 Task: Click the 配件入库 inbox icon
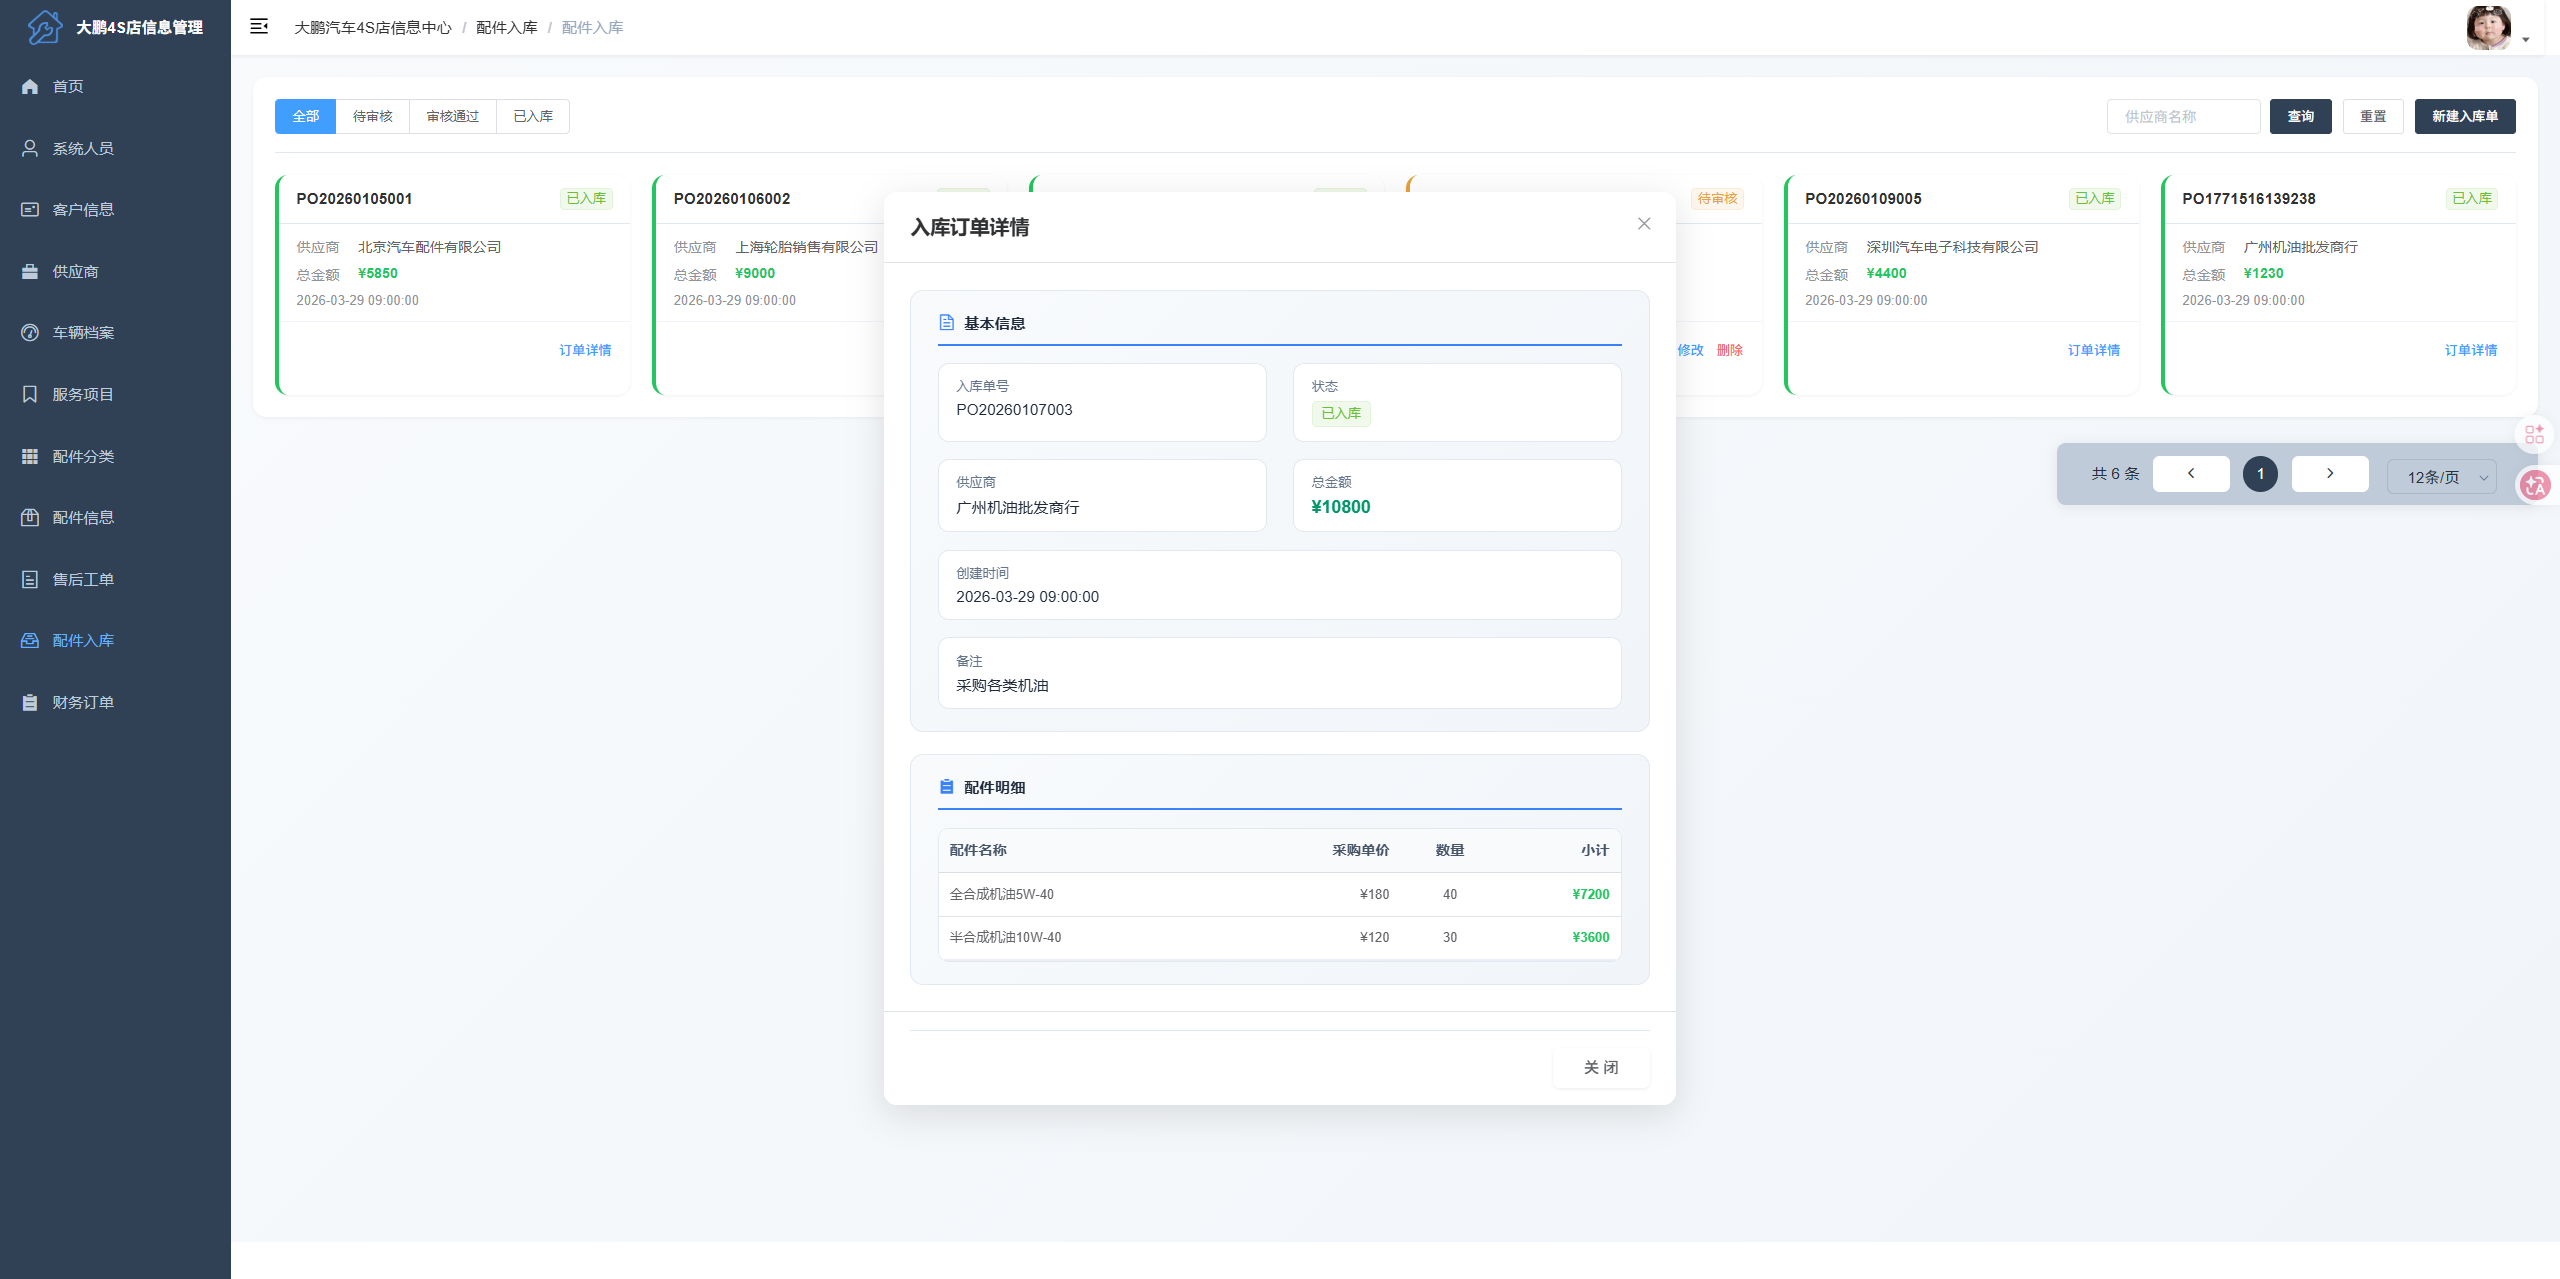(30, 641)
